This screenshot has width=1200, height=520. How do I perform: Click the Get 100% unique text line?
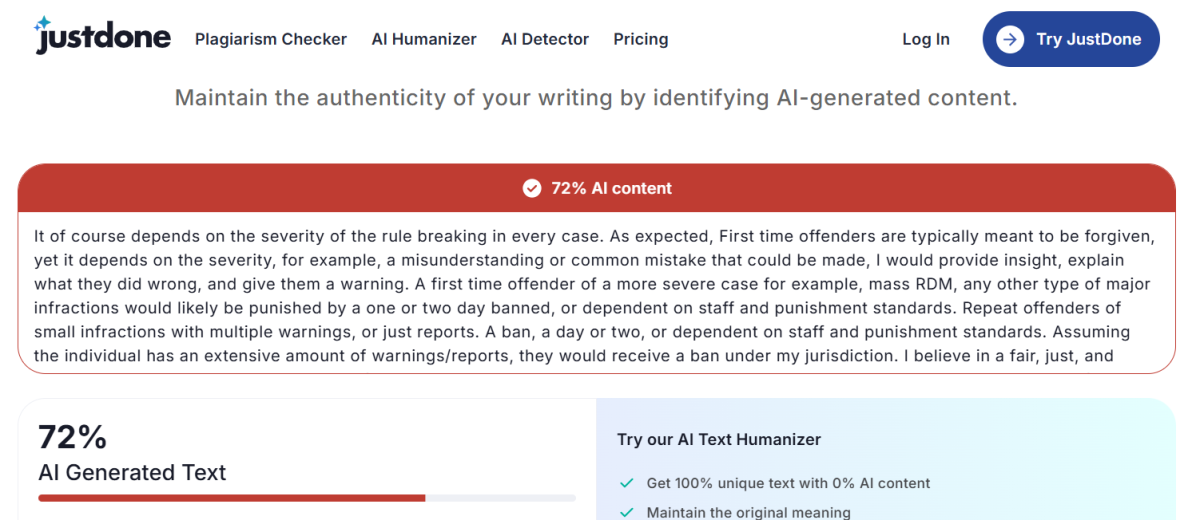click(x=788, y=483)
